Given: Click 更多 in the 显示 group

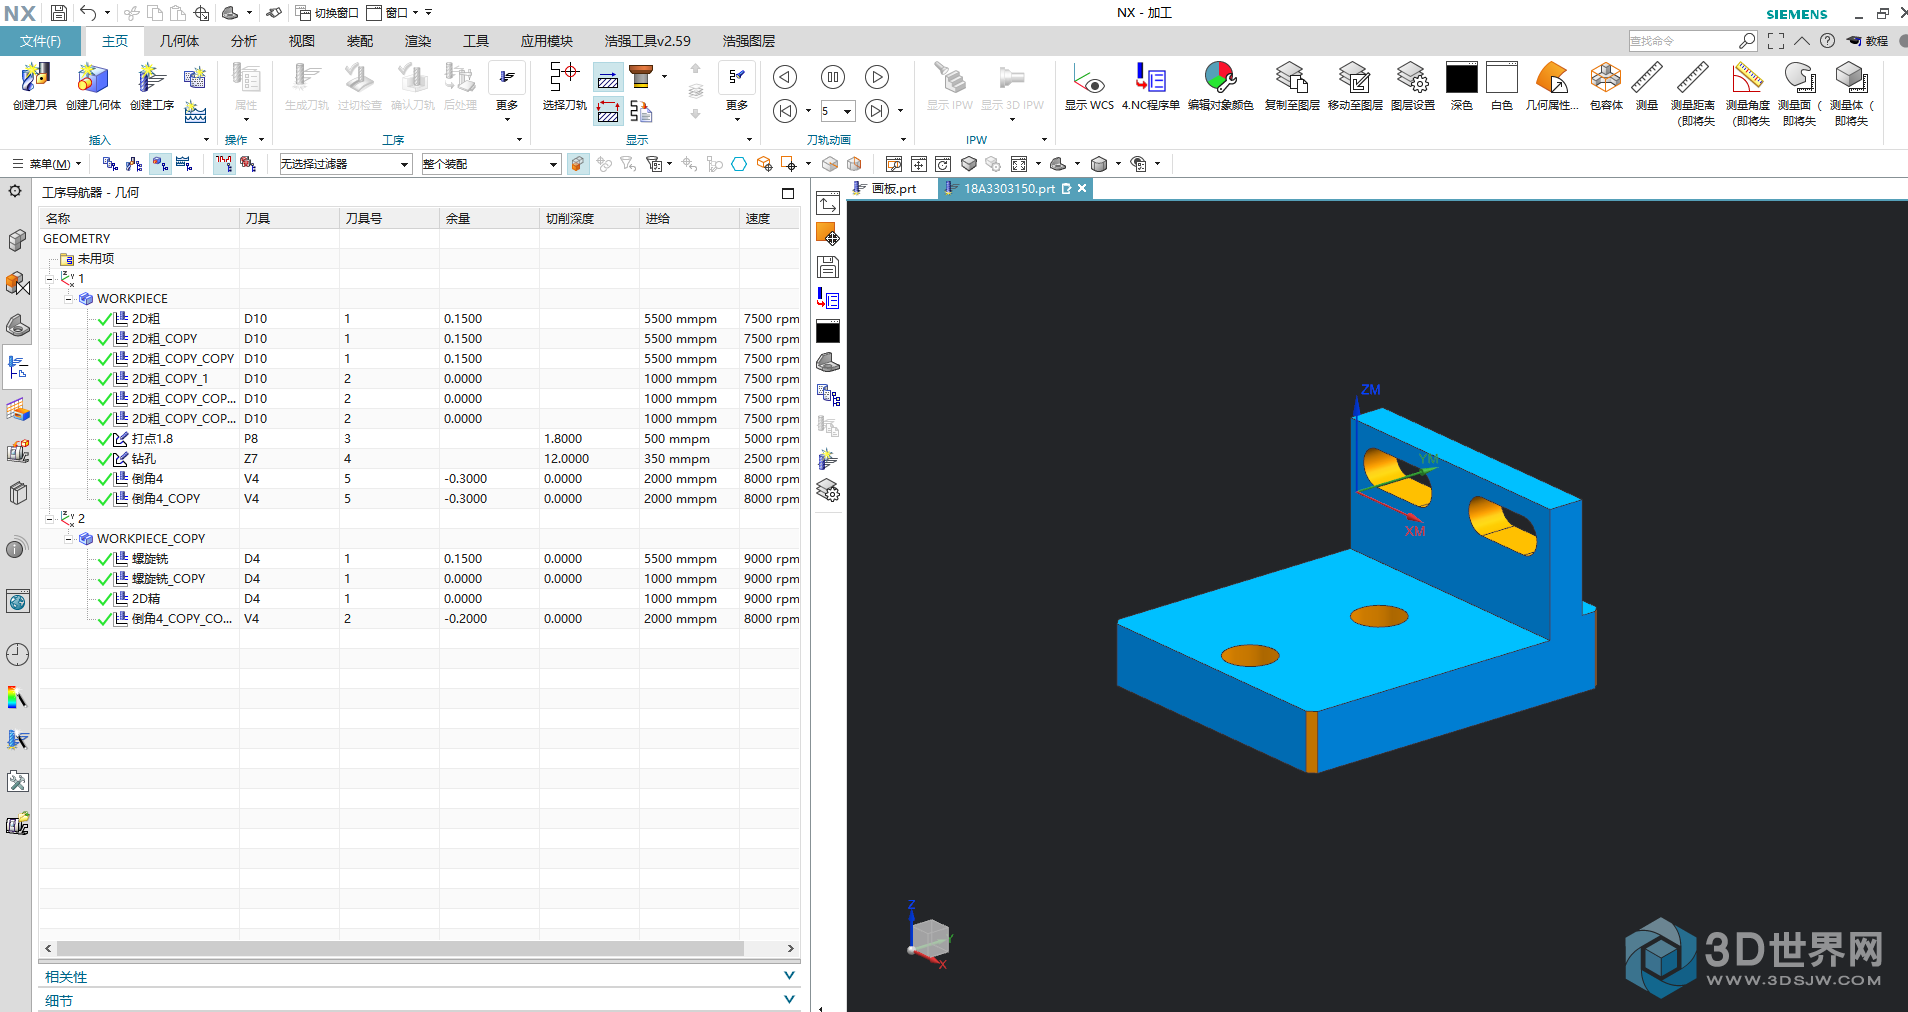Looking at the screenshot, I should pos(737,90).
